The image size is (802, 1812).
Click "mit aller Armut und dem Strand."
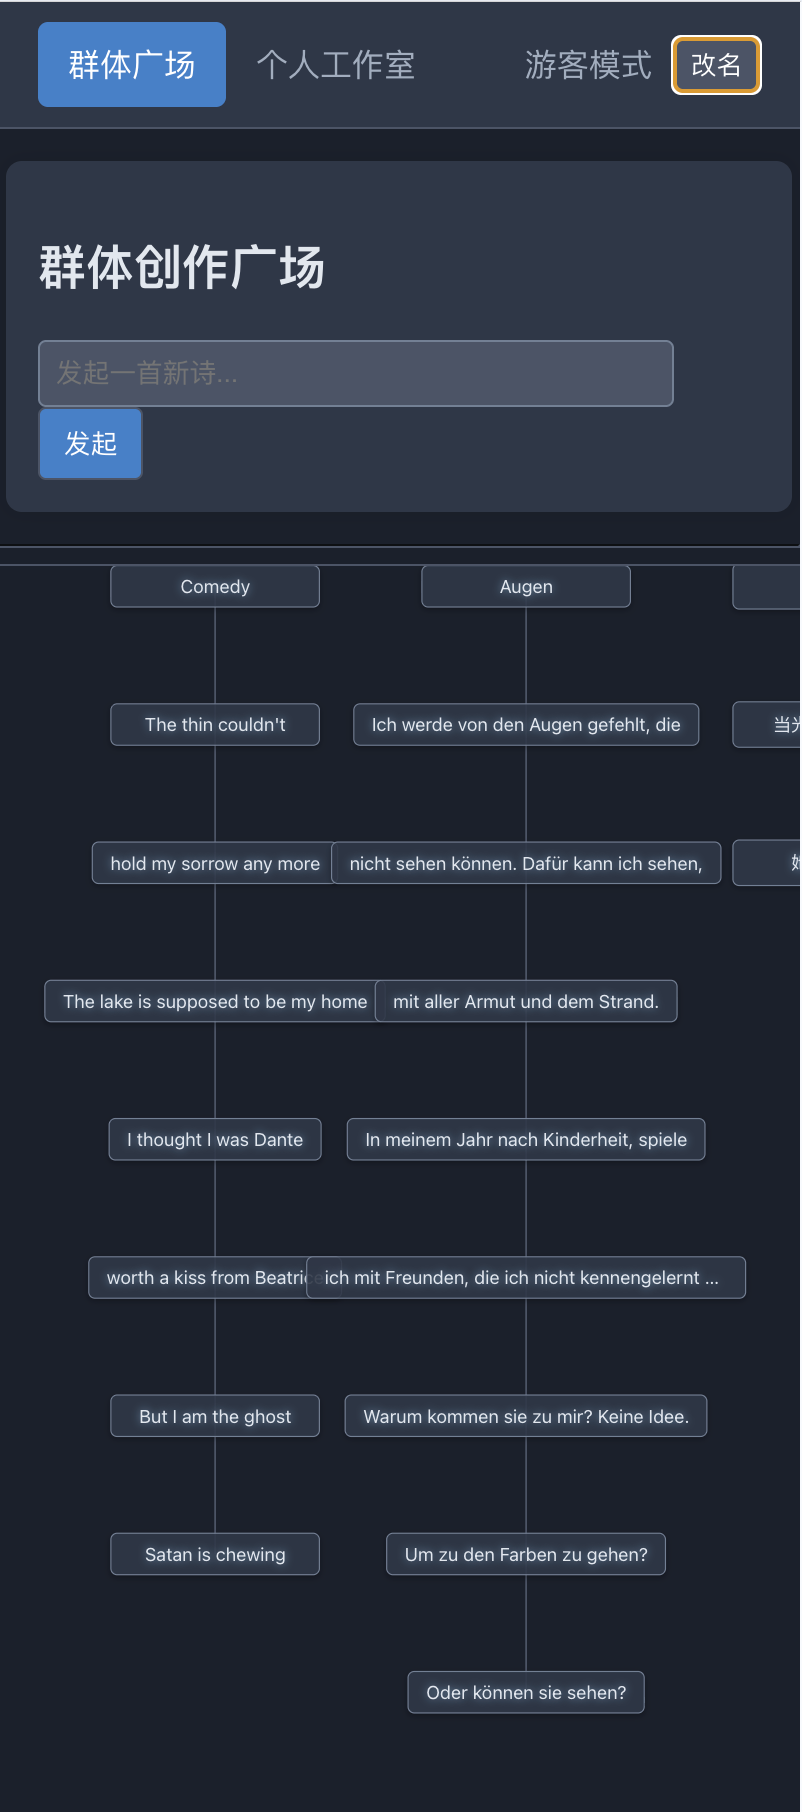pyautogui.click(x=527, y=1001)
